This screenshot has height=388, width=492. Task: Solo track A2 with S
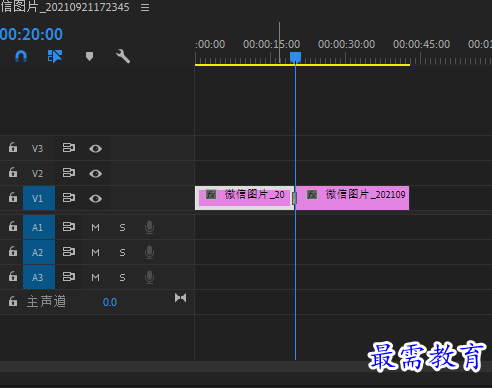[x=122, y=253]
